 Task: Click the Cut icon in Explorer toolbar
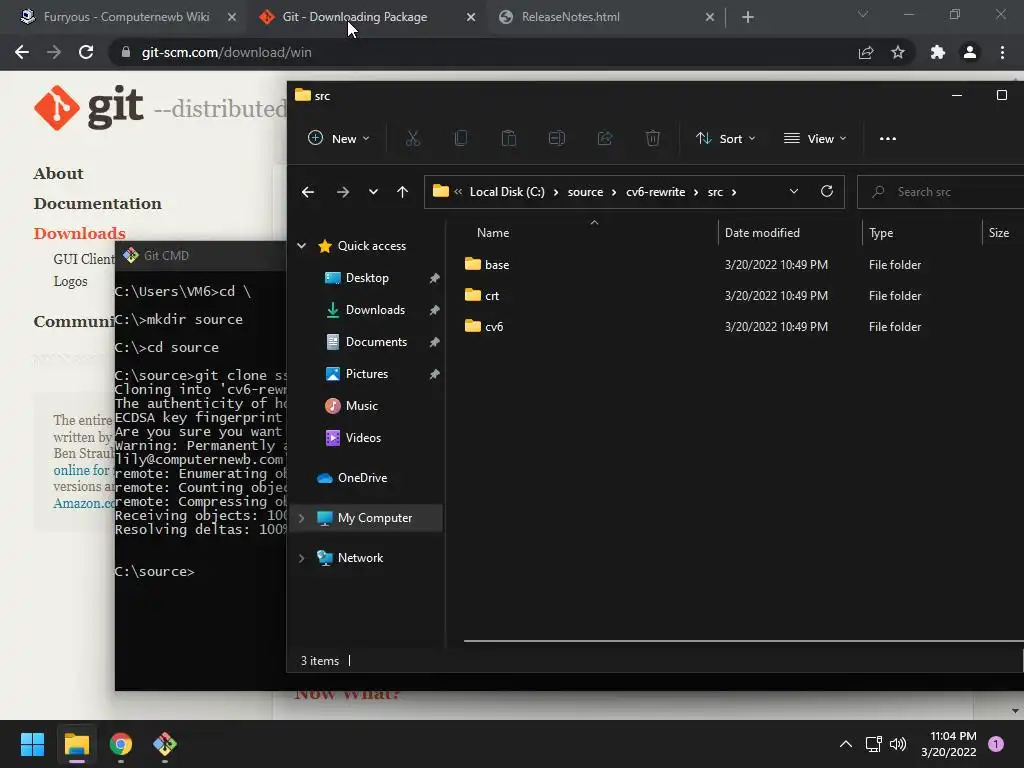(413, 138)
